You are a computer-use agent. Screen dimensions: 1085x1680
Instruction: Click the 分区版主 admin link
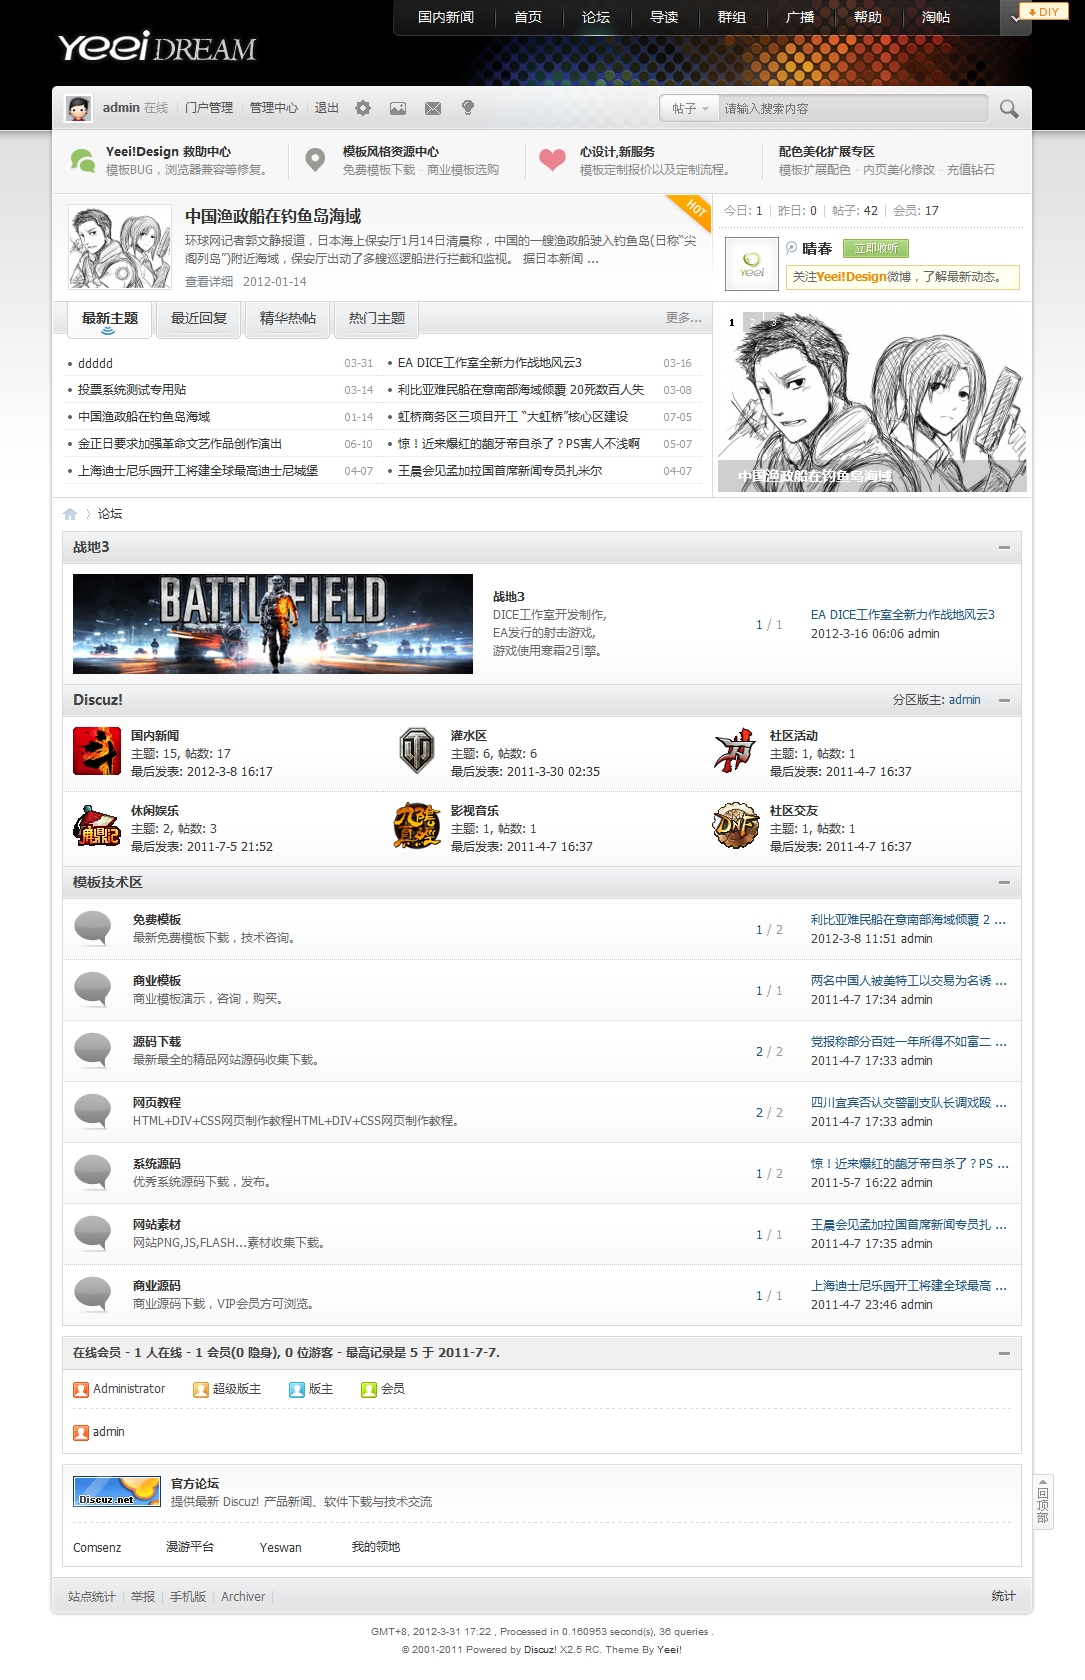pos(965,700)
